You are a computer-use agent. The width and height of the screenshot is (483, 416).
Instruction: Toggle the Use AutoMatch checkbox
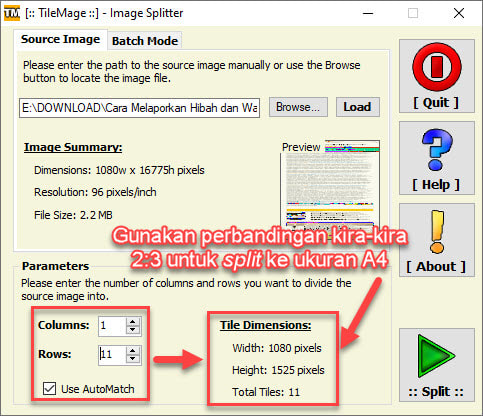click(49, 389)
